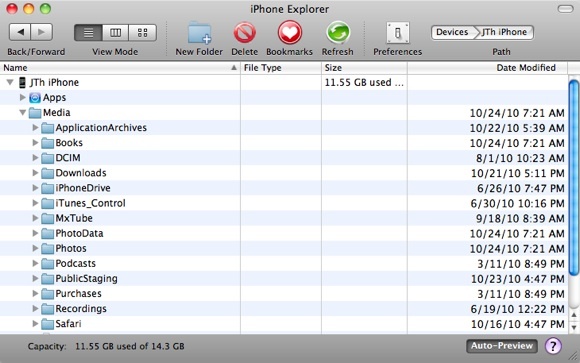Screen dimensions: 580x363
Task: Expand the Podcasts folder
Action: [35, 263]
